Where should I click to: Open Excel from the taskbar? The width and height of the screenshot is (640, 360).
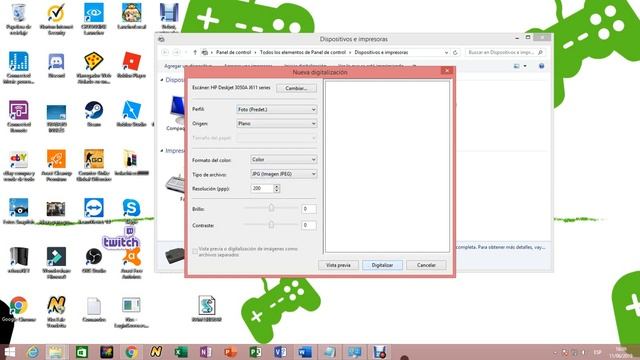[181, 352]
